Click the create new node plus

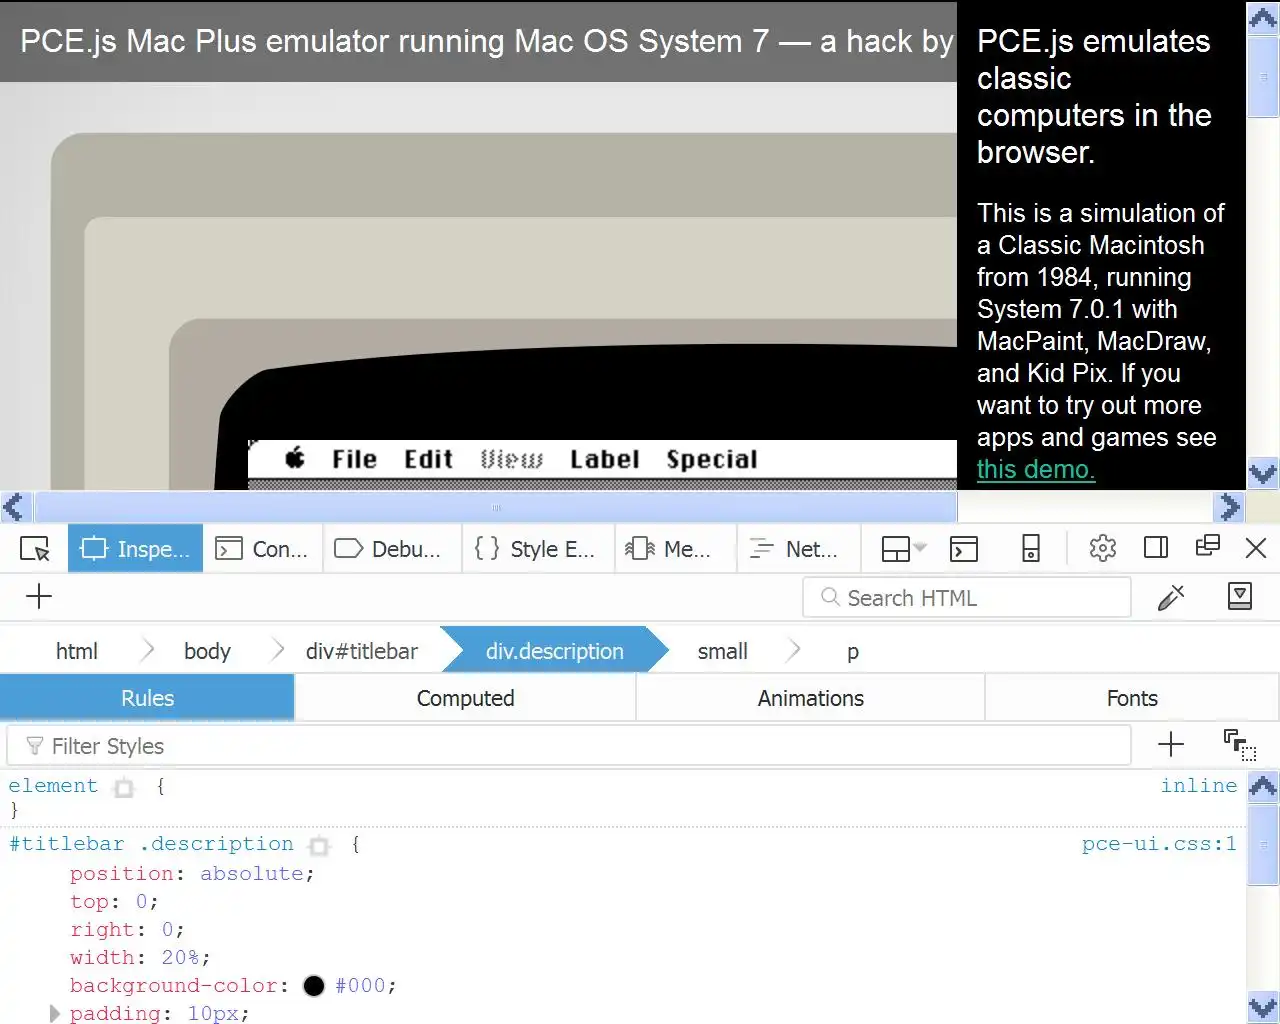pos(39,597)
